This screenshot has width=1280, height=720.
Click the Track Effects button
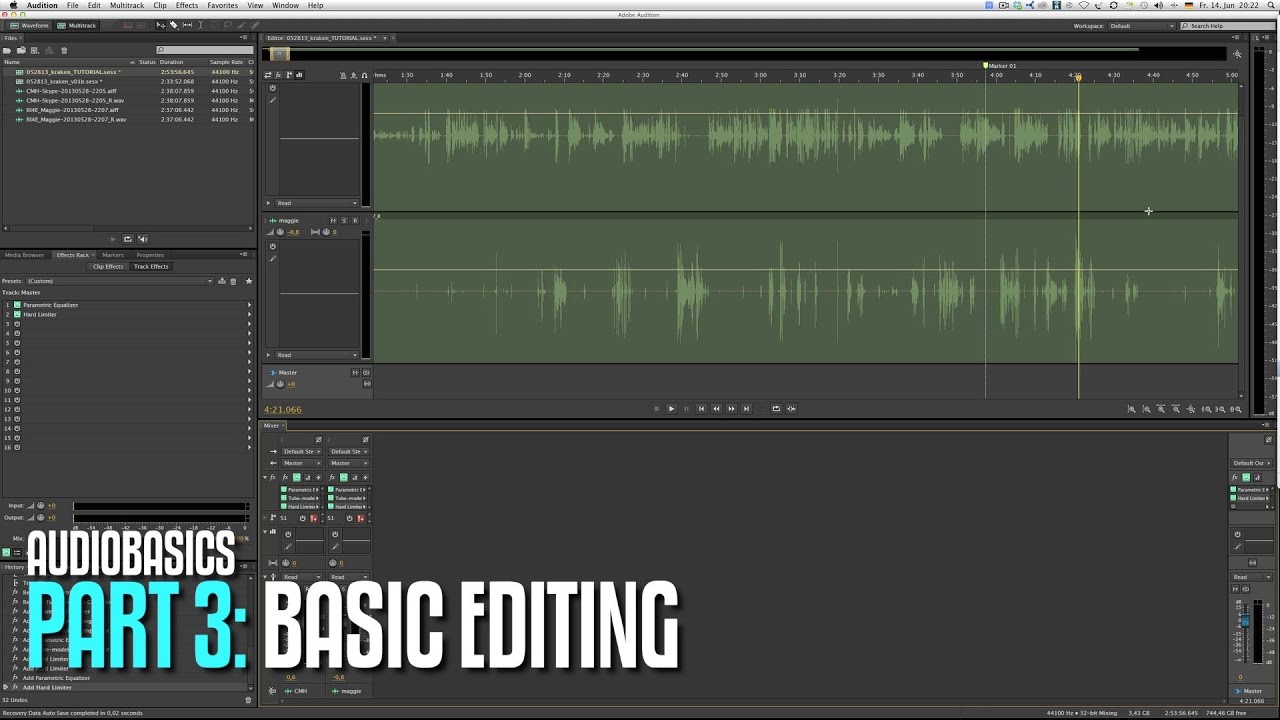coord(151,266)
